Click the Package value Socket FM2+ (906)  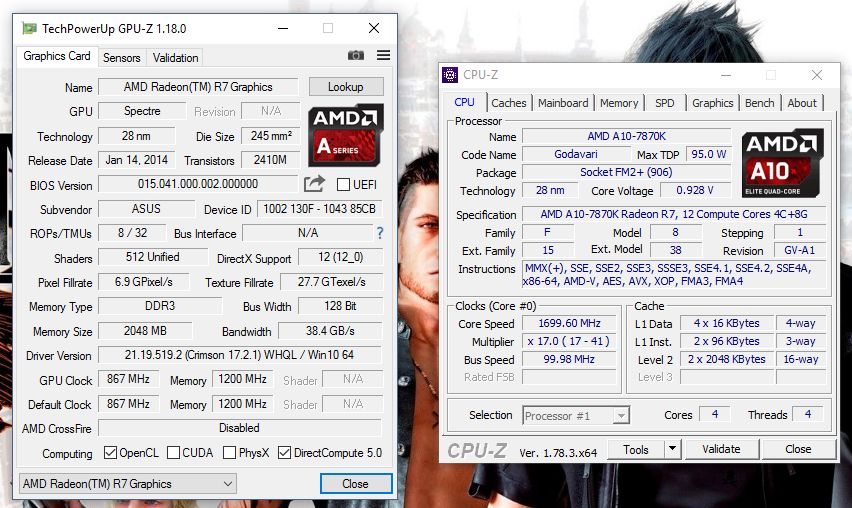click(x=627, y=172)
